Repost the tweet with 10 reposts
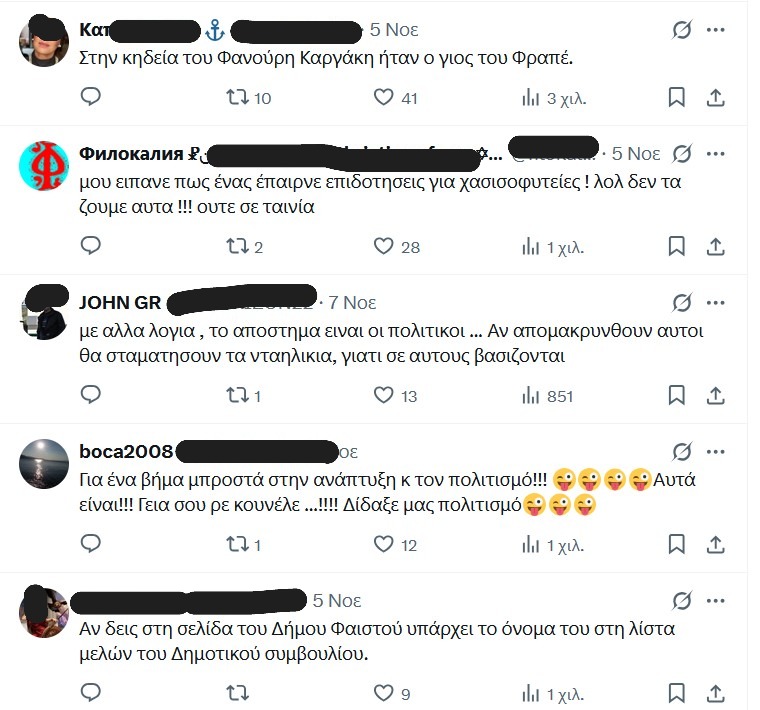This screenshot has width=760, height=710. 249,97
